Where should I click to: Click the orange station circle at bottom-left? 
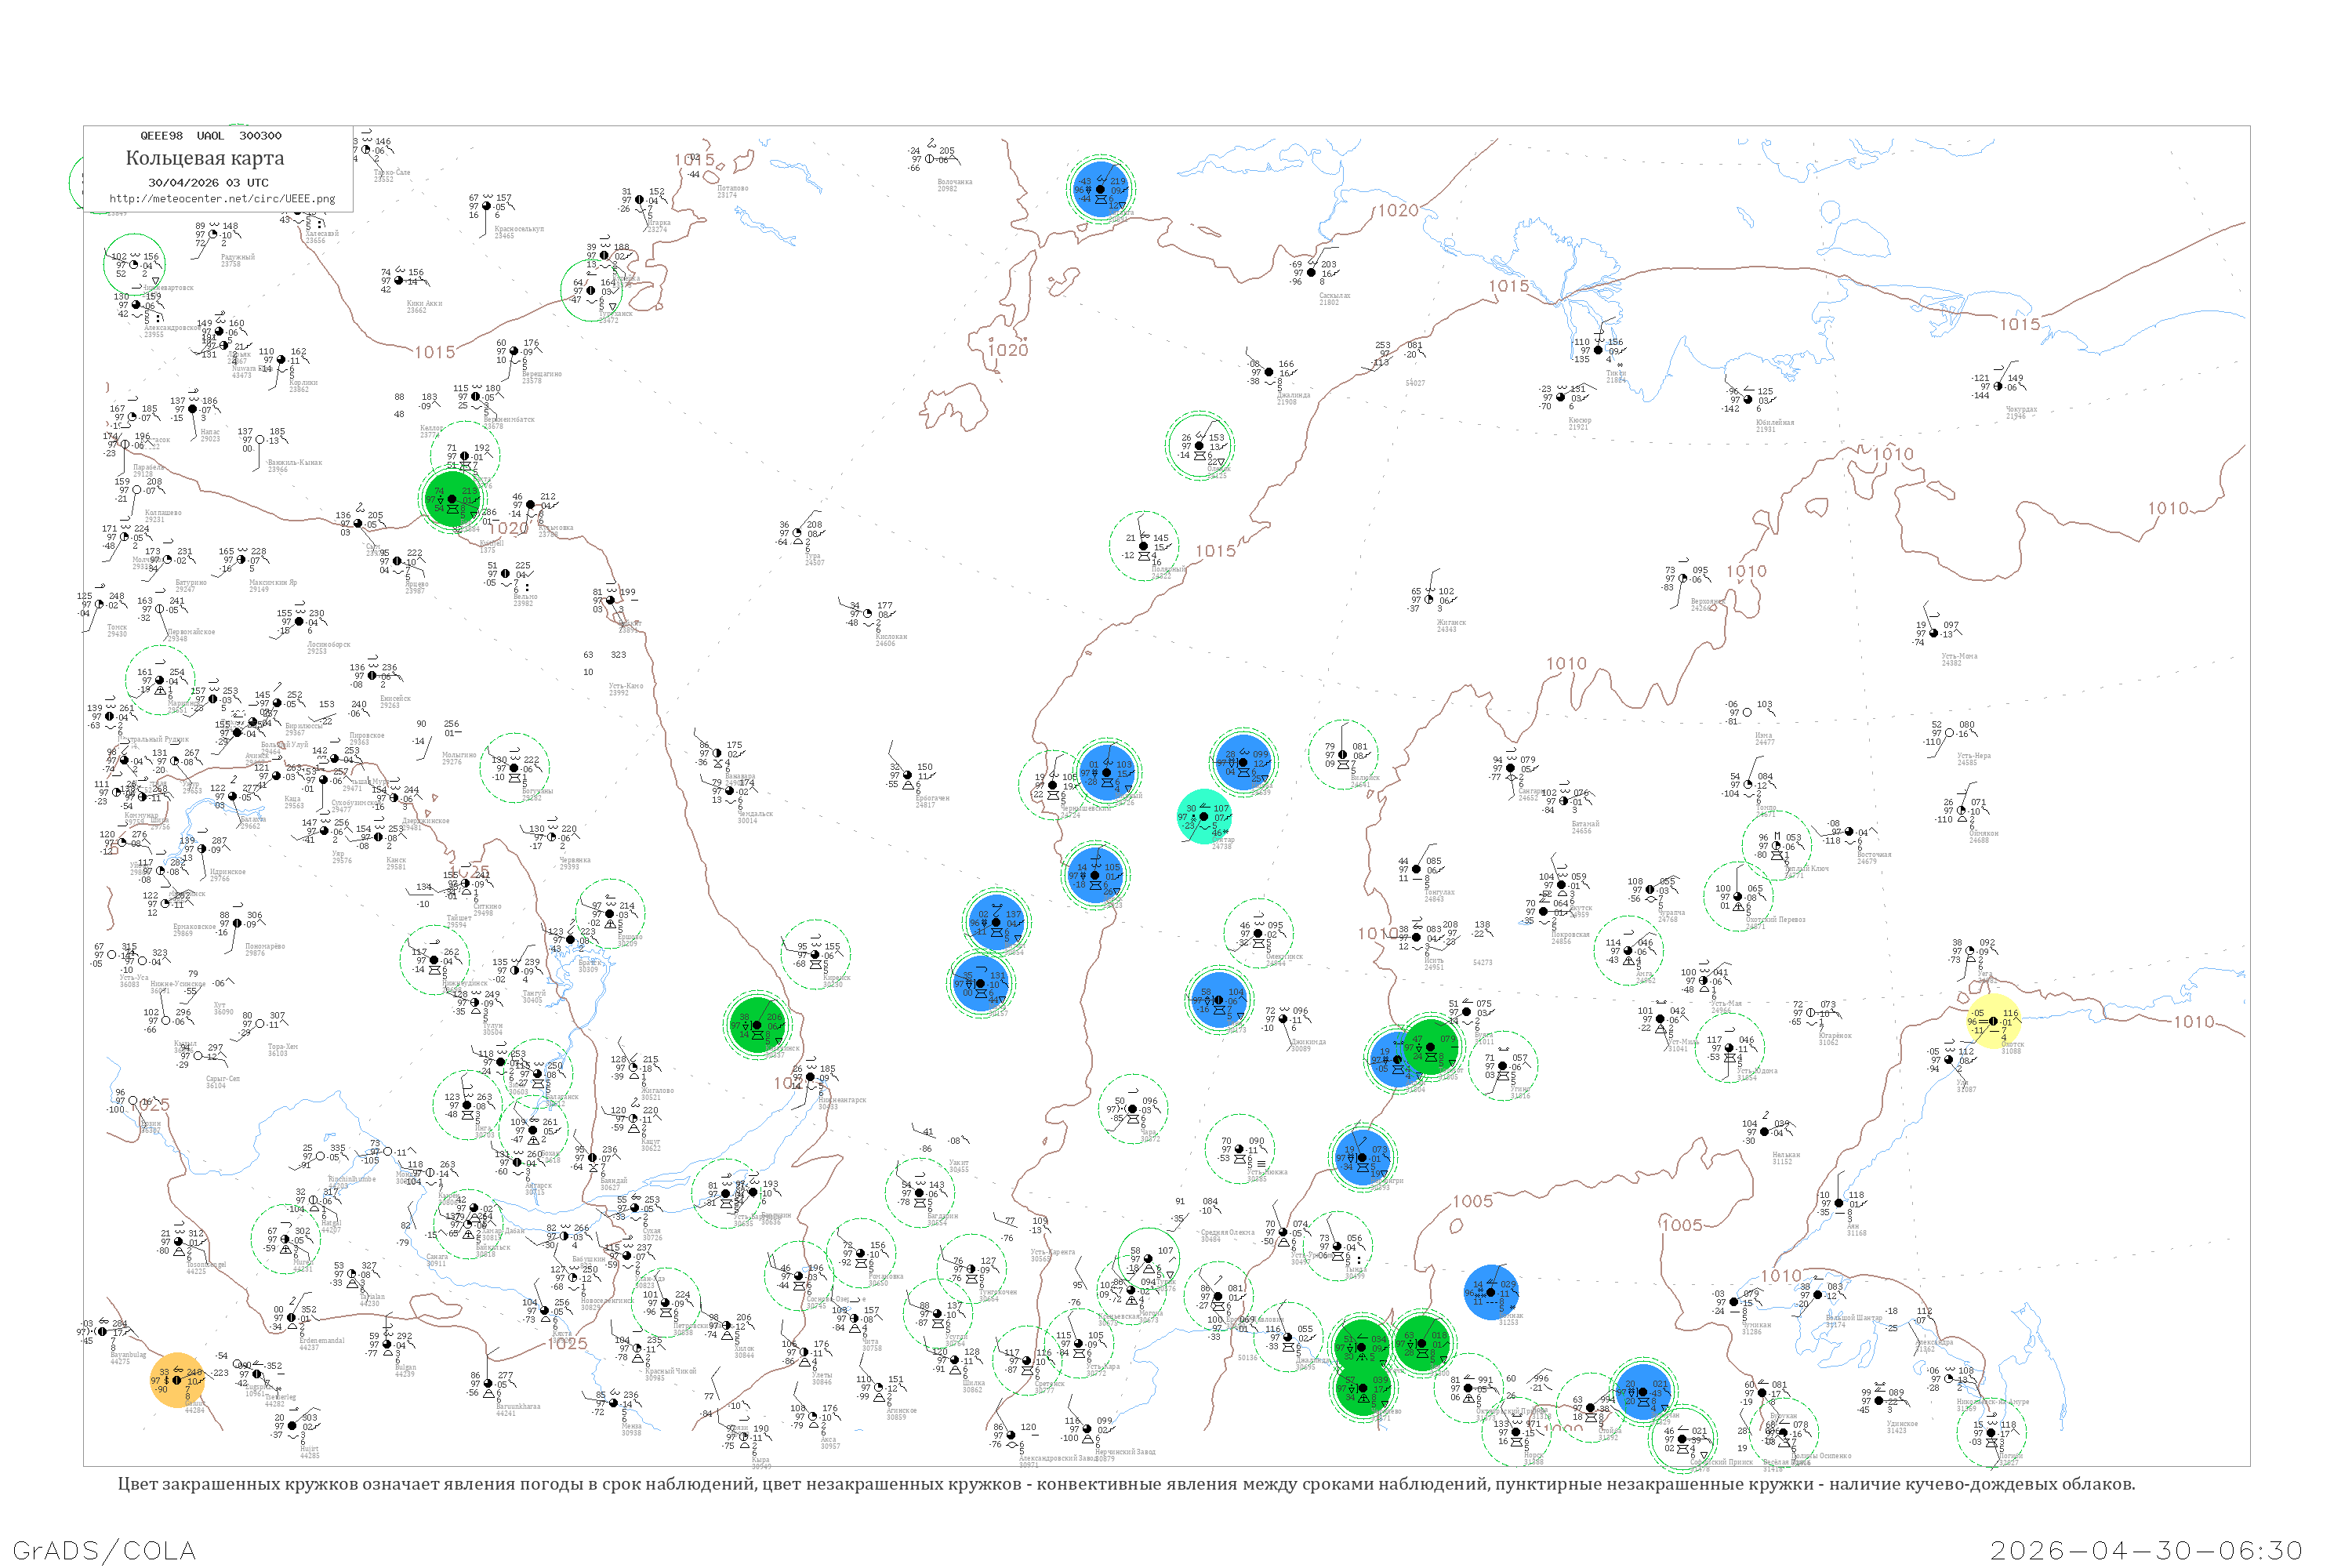click(177, 1380)
